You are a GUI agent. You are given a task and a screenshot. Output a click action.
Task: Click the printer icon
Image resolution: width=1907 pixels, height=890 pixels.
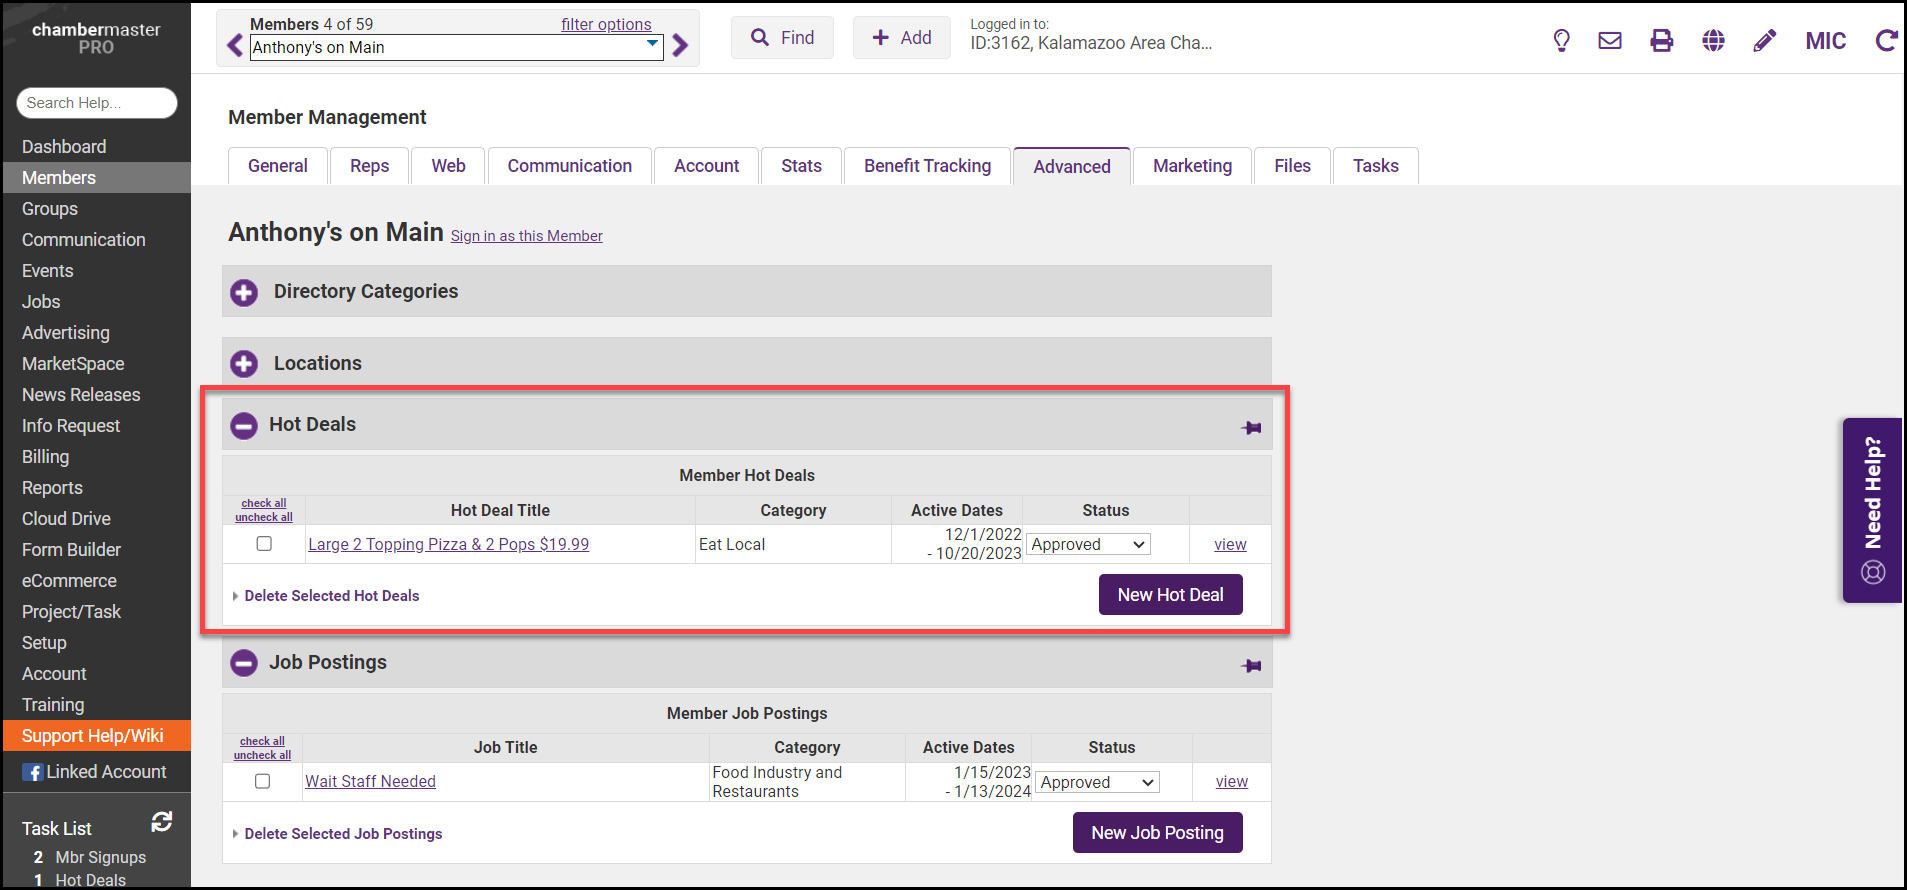pyautogui.click(x=1662, y=41)
